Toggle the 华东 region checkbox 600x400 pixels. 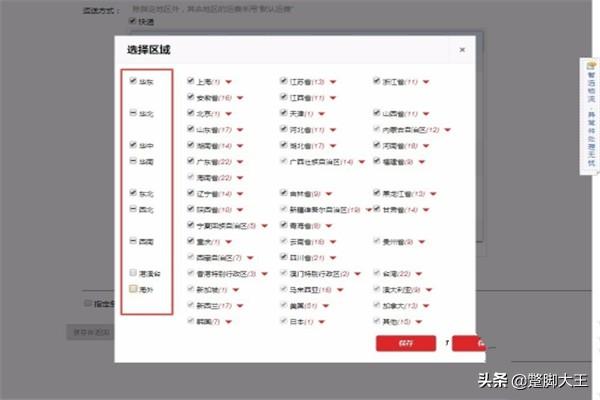coord(133,81)
